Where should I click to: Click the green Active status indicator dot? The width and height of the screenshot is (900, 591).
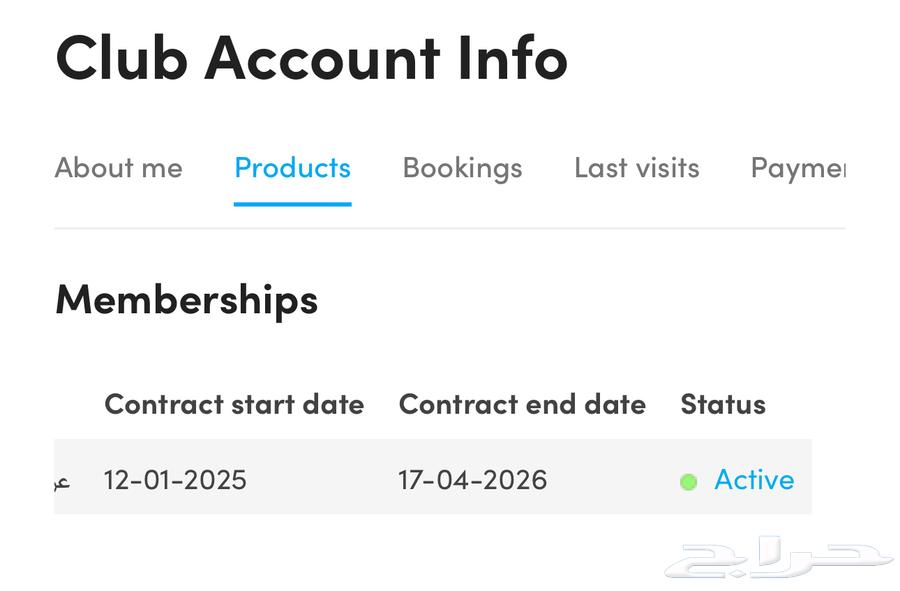pyautogui.click(x=687, y=481)
